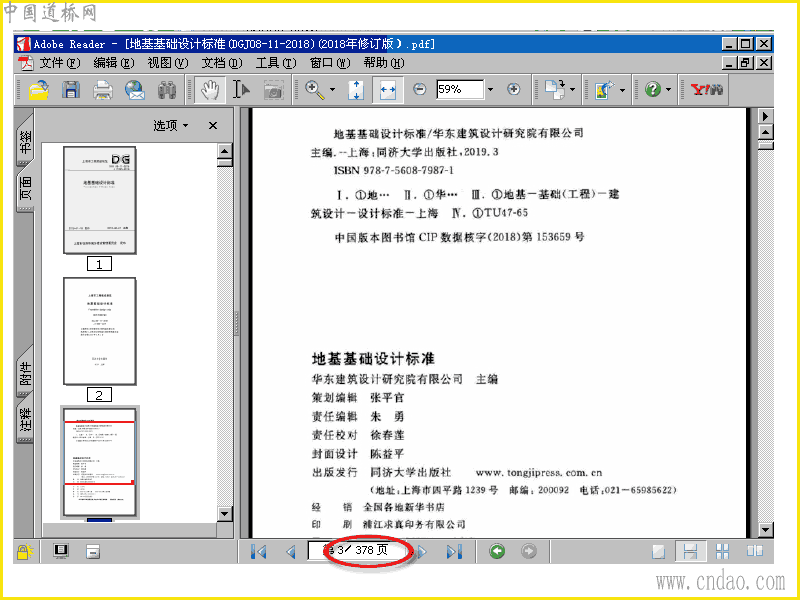Open the Help dropdown arrow

[x=668, y=90]
